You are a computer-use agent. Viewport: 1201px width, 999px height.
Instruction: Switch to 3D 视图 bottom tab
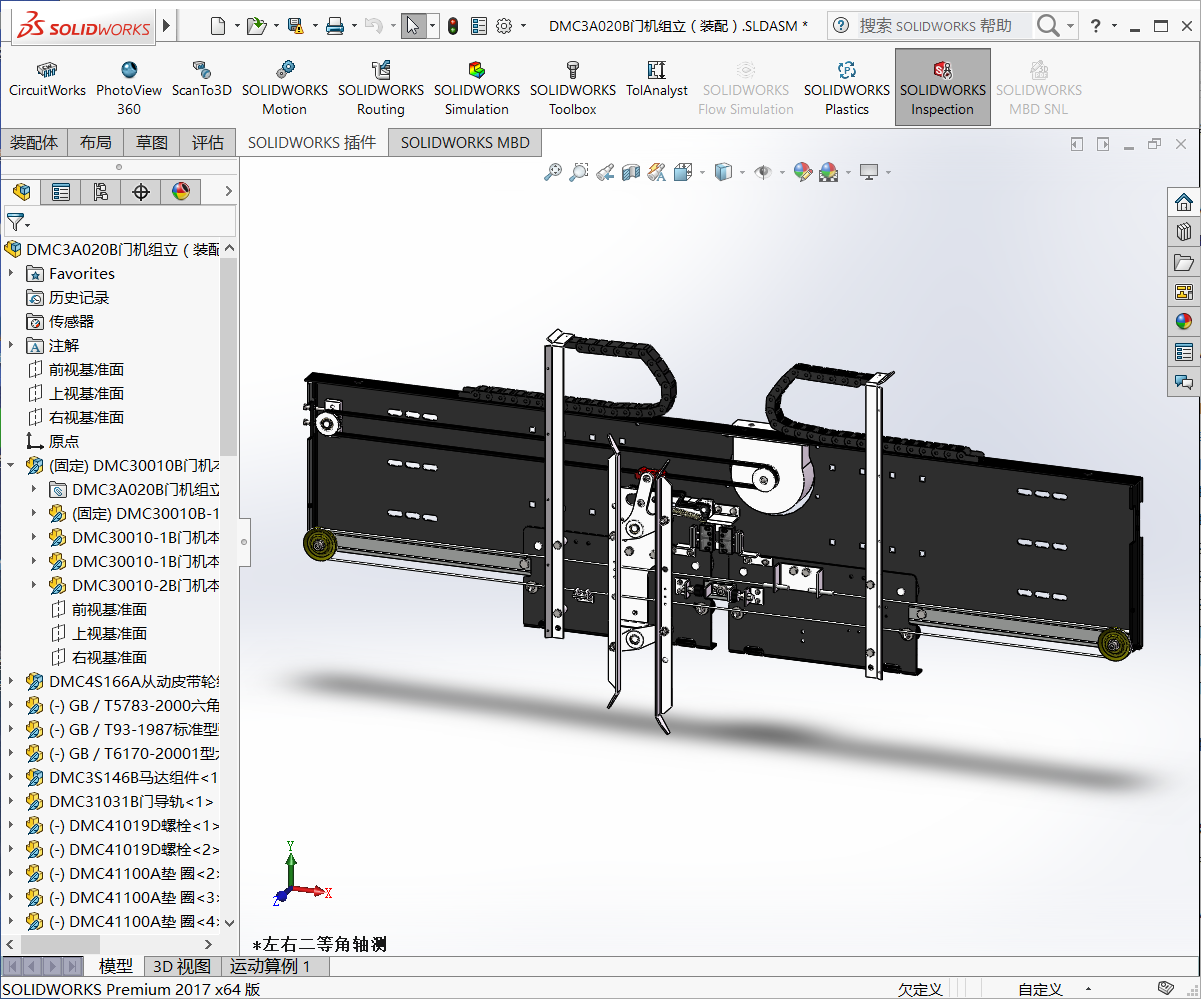(x=181, y=966)
